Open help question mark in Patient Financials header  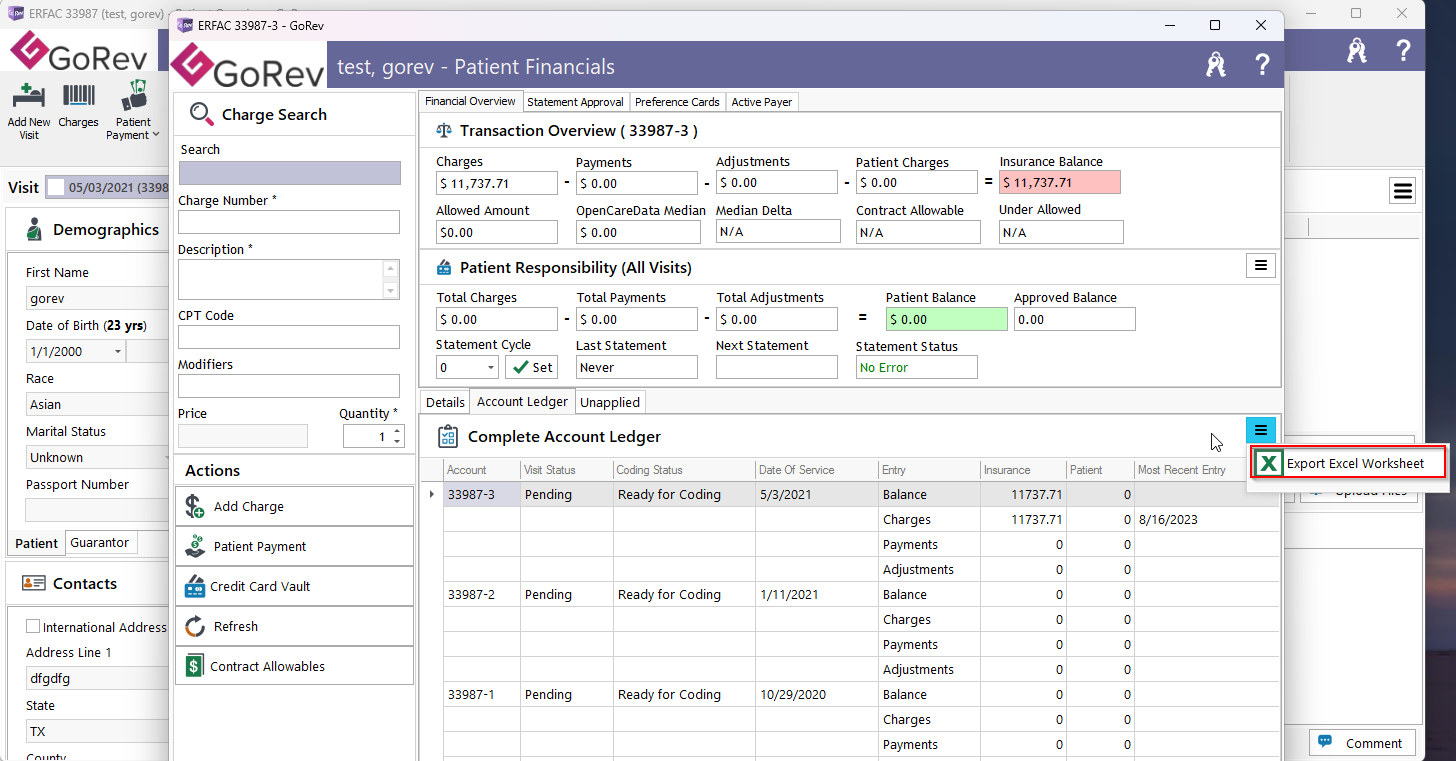1262,65
